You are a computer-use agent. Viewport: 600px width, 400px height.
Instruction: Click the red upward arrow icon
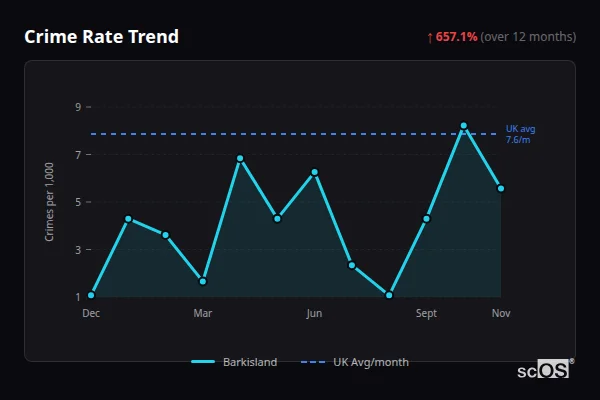coord(430,38)
